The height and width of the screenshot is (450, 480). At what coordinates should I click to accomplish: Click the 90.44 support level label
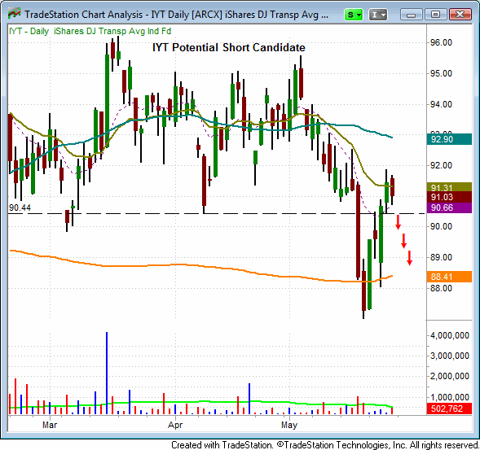[20, 208]
